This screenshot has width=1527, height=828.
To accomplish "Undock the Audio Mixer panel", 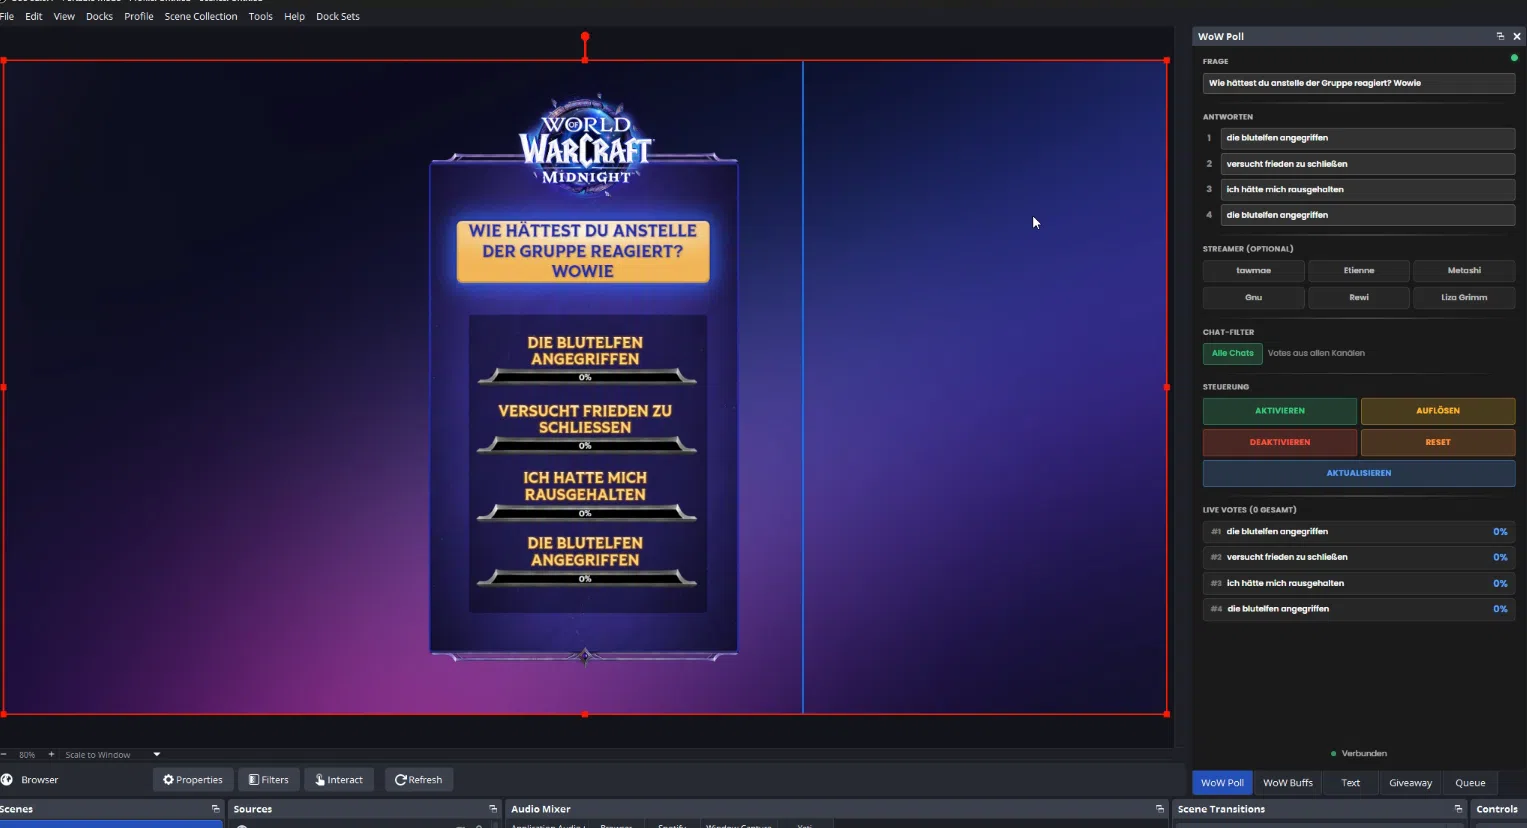I will click(x=1160, y=809).
